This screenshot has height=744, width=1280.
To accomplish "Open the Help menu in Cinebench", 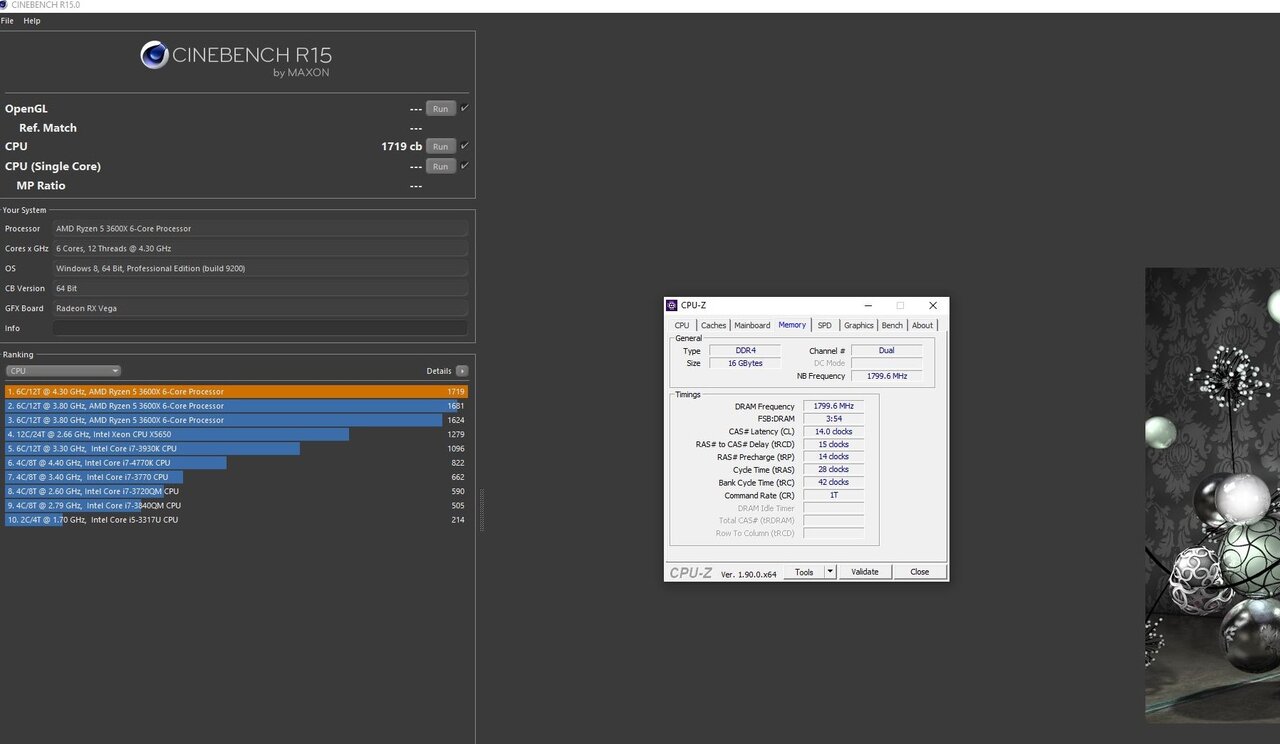I will [32, 21].
